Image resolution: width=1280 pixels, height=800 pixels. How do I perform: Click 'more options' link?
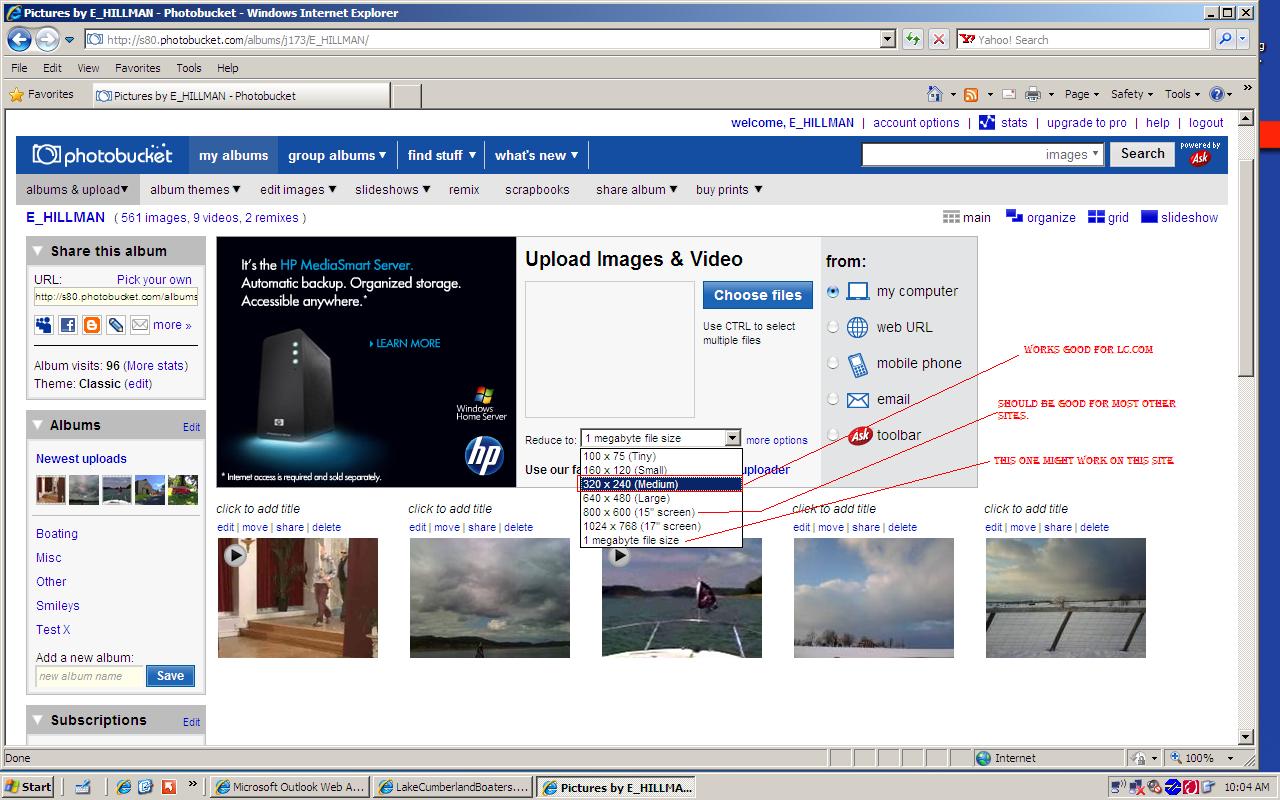pos(776,440)
